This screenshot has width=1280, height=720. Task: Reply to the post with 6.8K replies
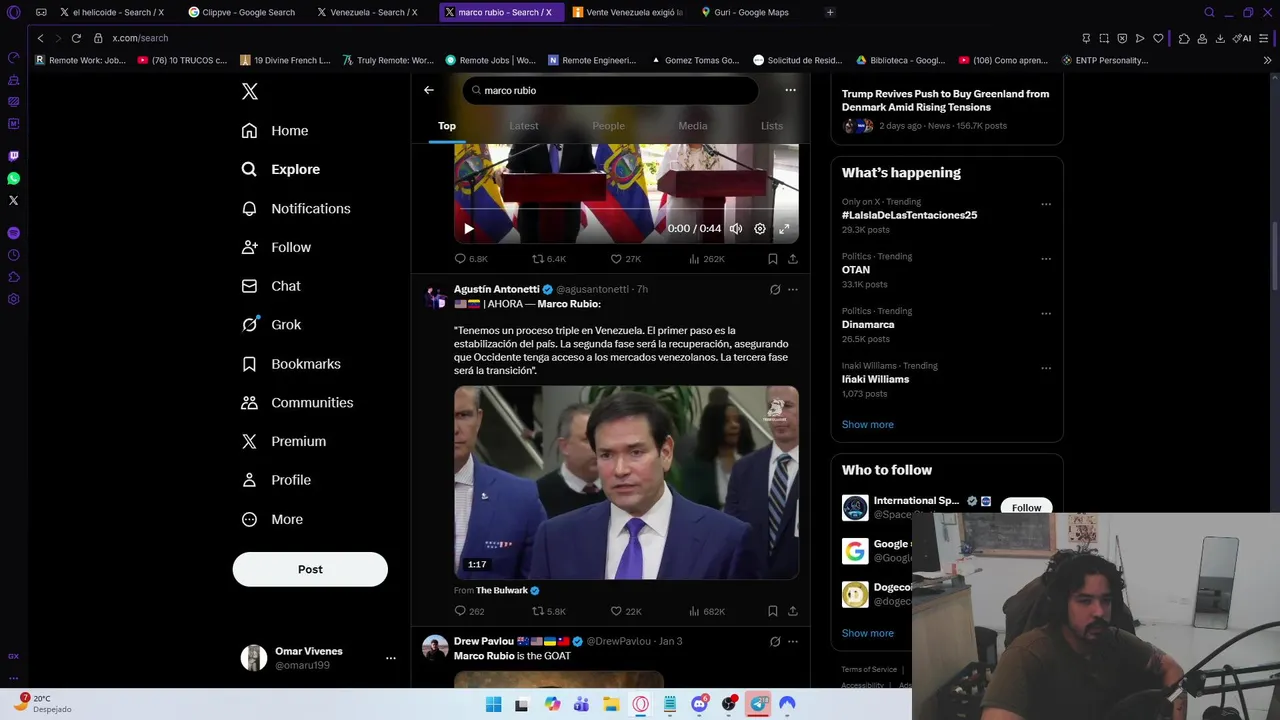471,259
